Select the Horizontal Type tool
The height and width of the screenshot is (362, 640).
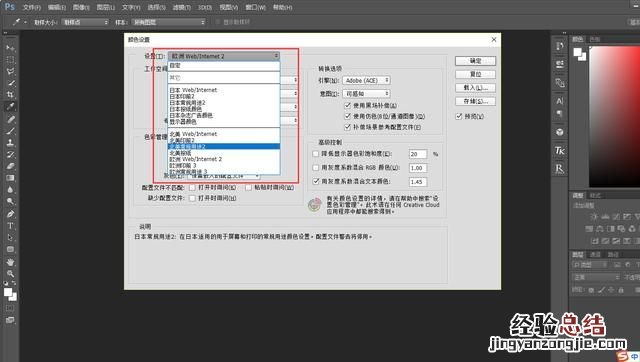(x=10, y=226)
